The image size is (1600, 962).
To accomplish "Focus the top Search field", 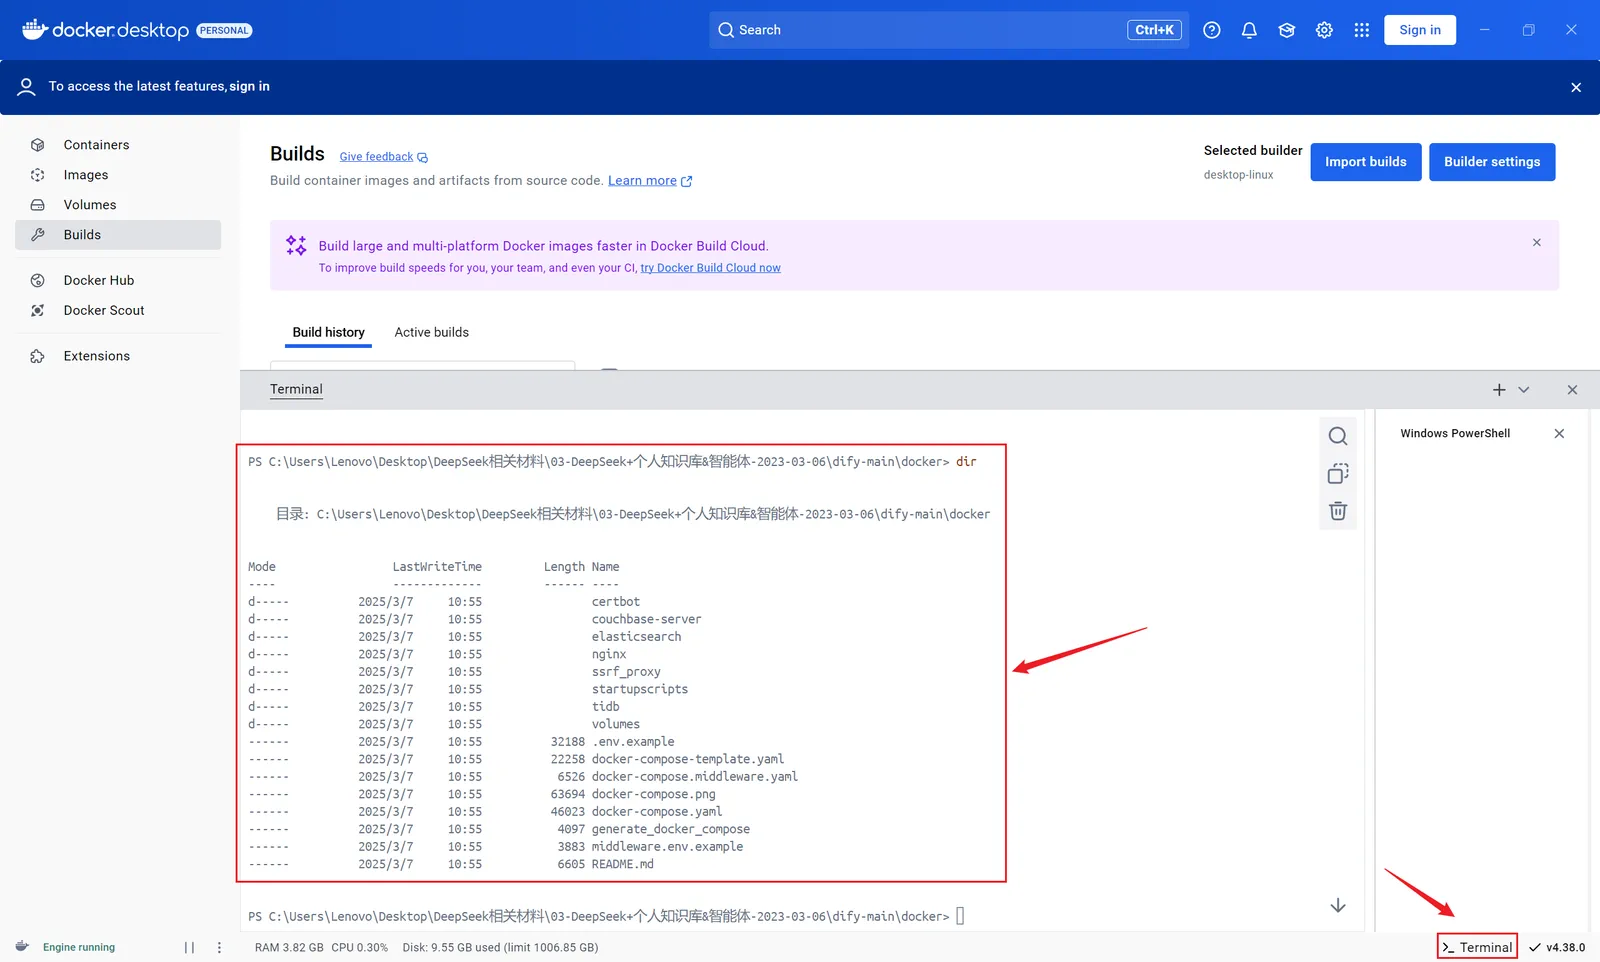I will tap(948, 30).
